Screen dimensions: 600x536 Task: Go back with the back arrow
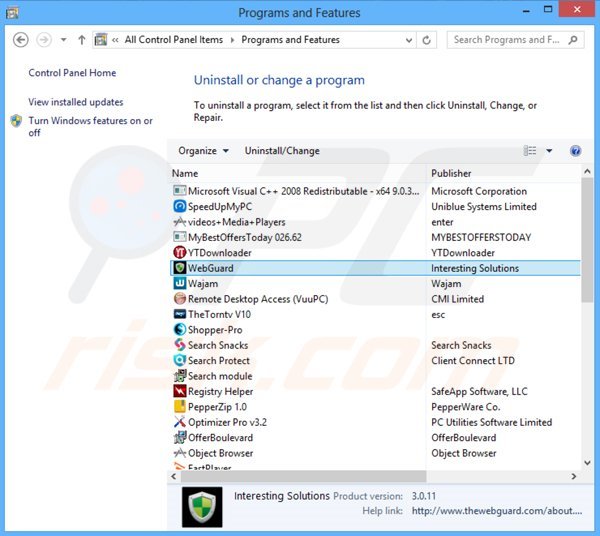tap(20, 40)
